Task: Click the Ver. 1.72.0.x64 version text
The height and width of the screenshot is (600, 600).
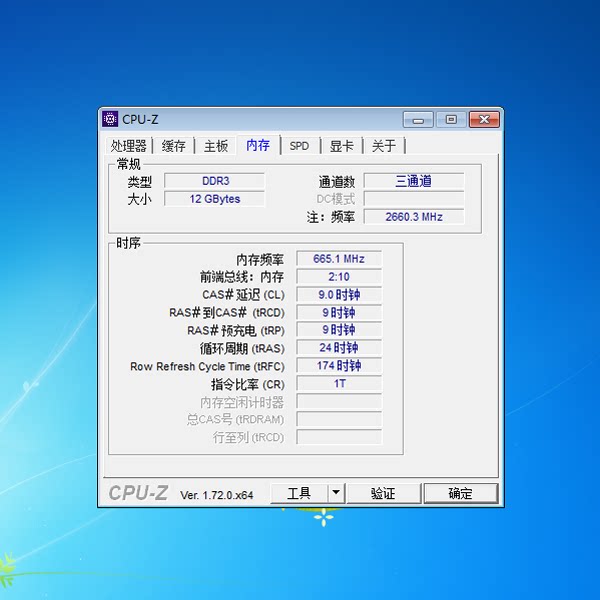Action: tap(217, 495)
